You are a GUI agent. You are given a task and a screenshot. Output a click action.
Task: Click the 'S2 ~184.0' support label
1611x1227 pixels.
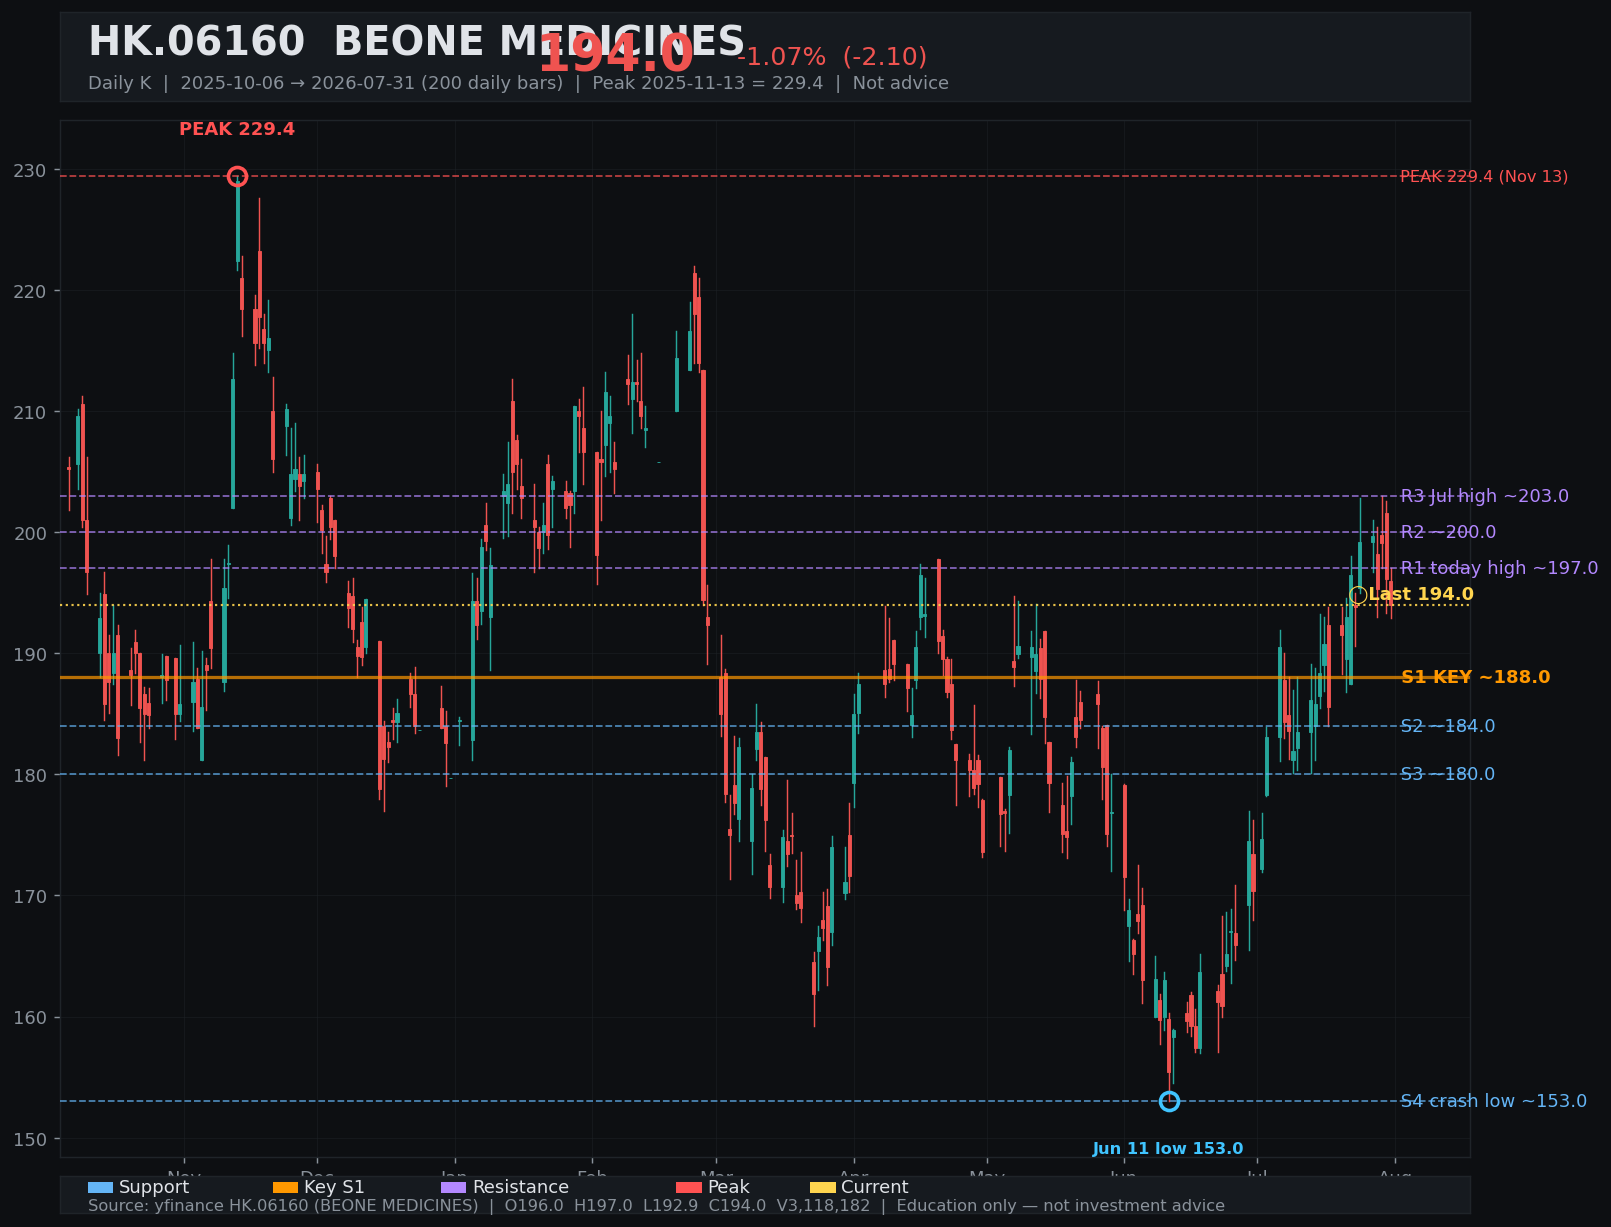click(x=1447, y=726)
